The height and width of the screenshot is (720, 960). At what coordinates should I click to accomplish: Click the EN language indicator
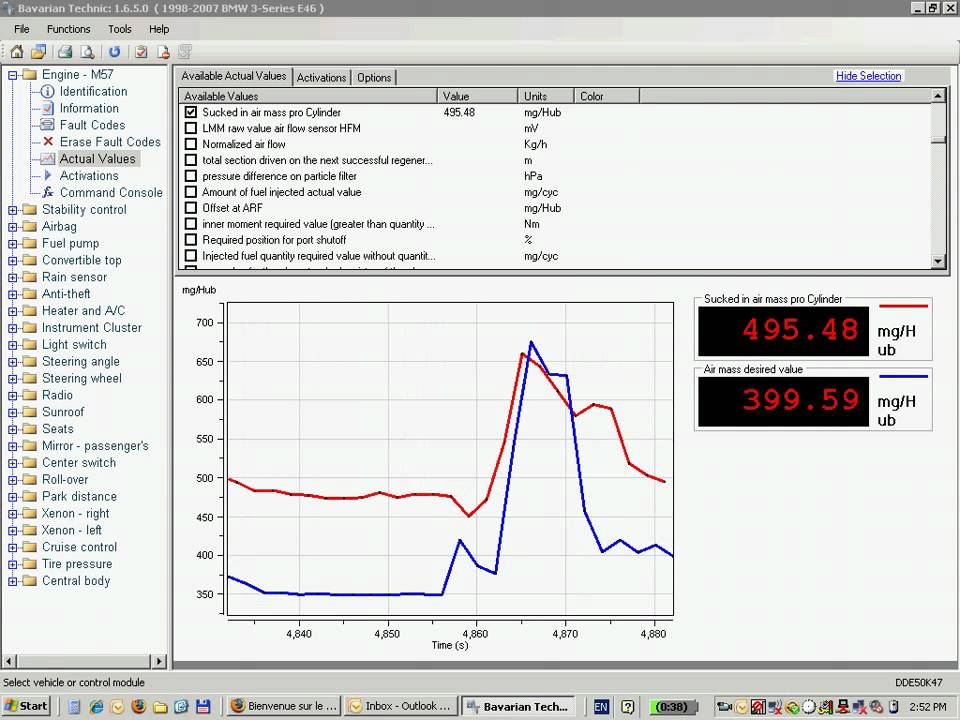click(x=601, y=707)
